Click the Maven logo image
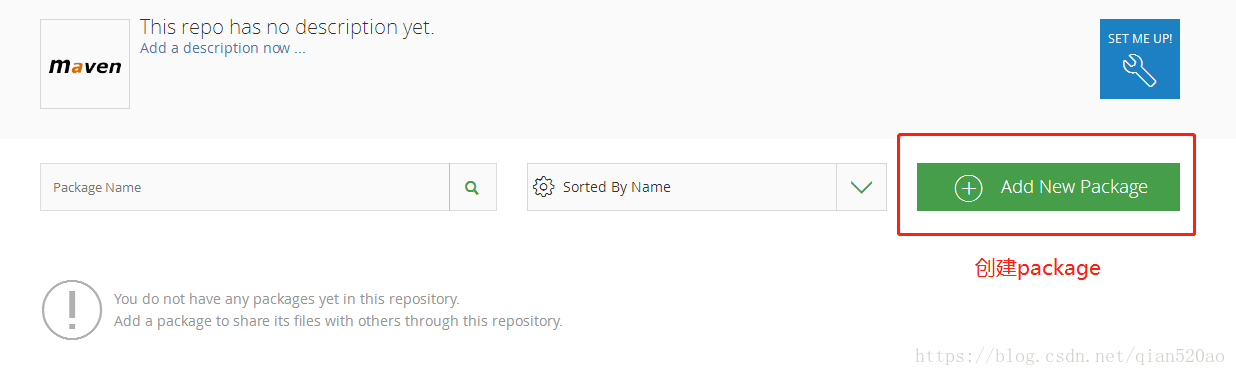 click(x=85, y=64)
